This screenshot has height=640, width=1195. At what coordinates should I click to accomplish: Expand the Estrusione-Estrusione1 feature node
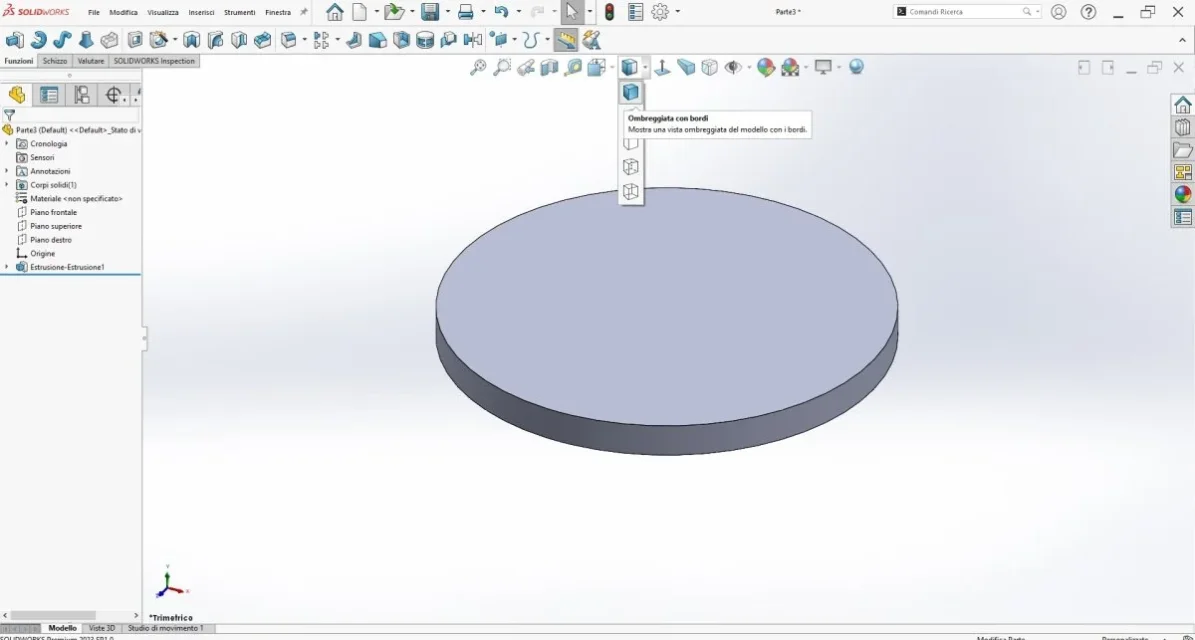(x=7, y=267)
